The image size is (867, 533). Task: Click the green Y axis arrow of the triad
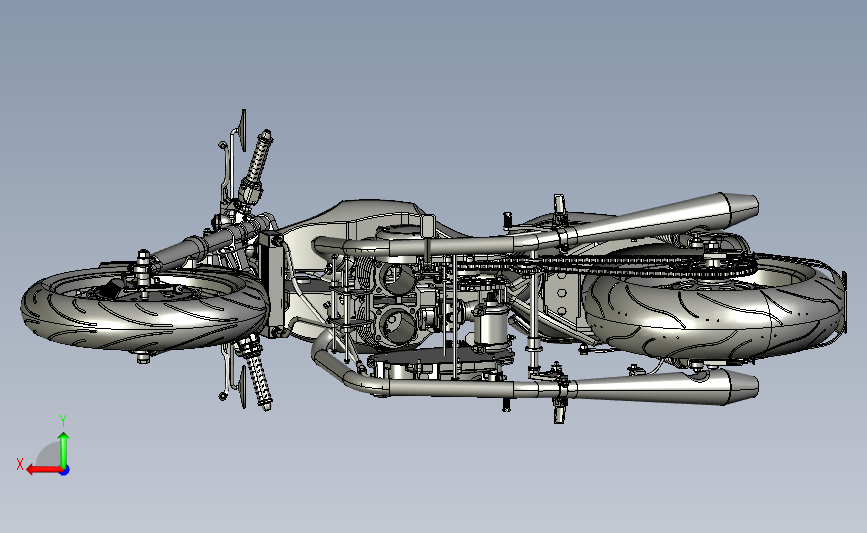point(64,450)
